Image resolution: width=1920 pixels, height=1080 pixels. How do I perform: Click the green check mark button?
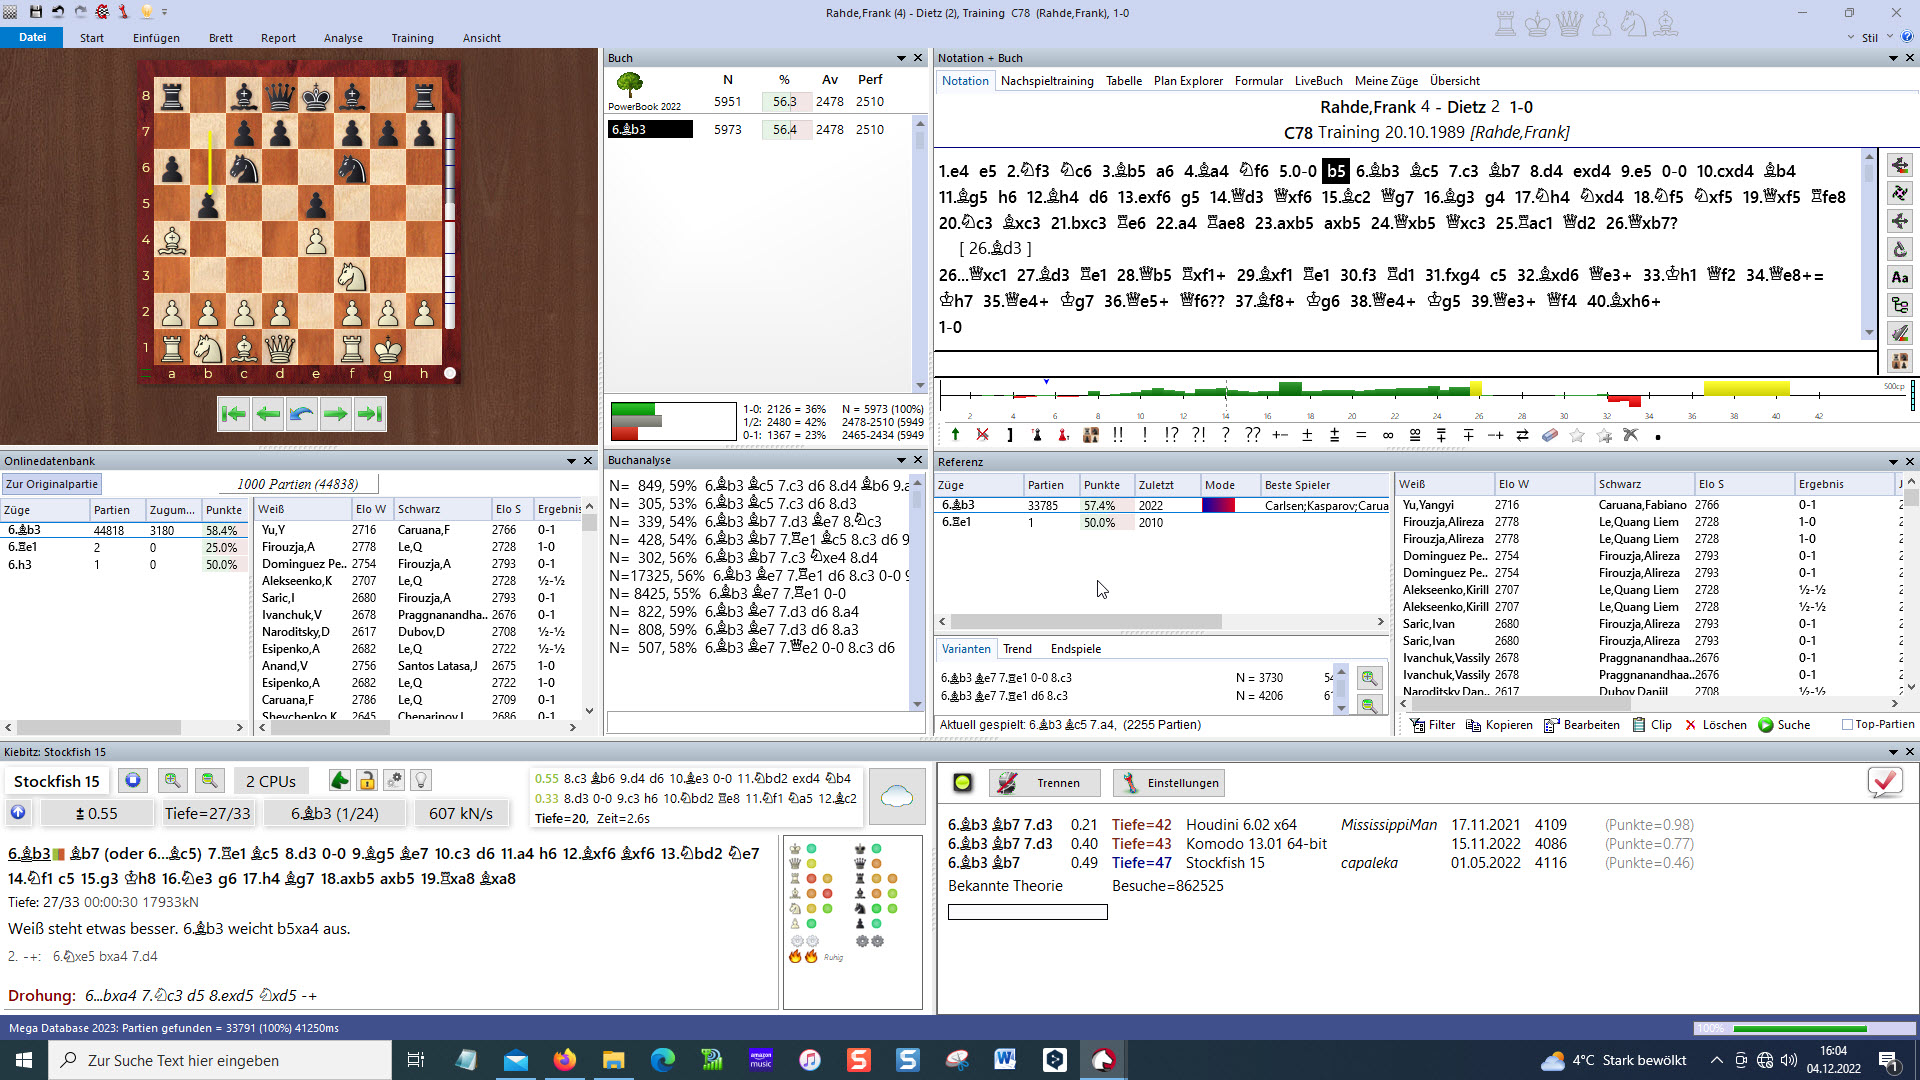click(x=1885, y=782)
